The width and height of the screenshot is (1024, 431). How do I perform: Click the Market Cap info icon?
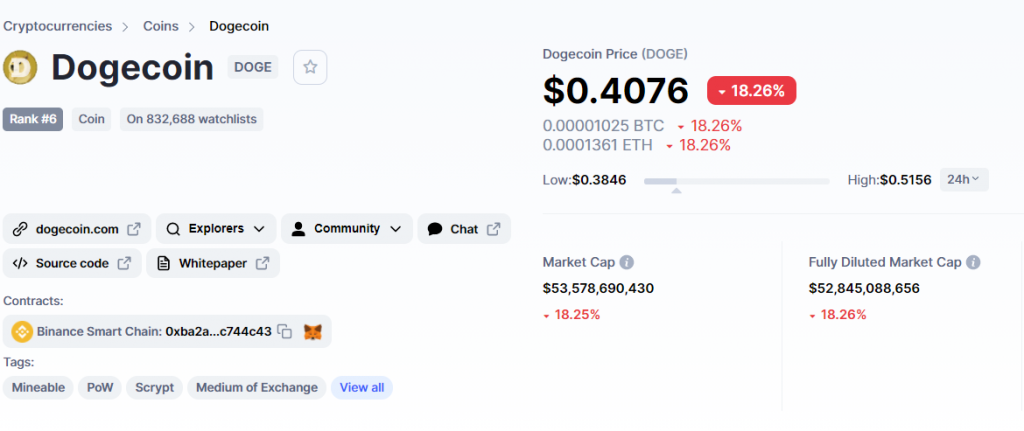click(x=627, y=262)
